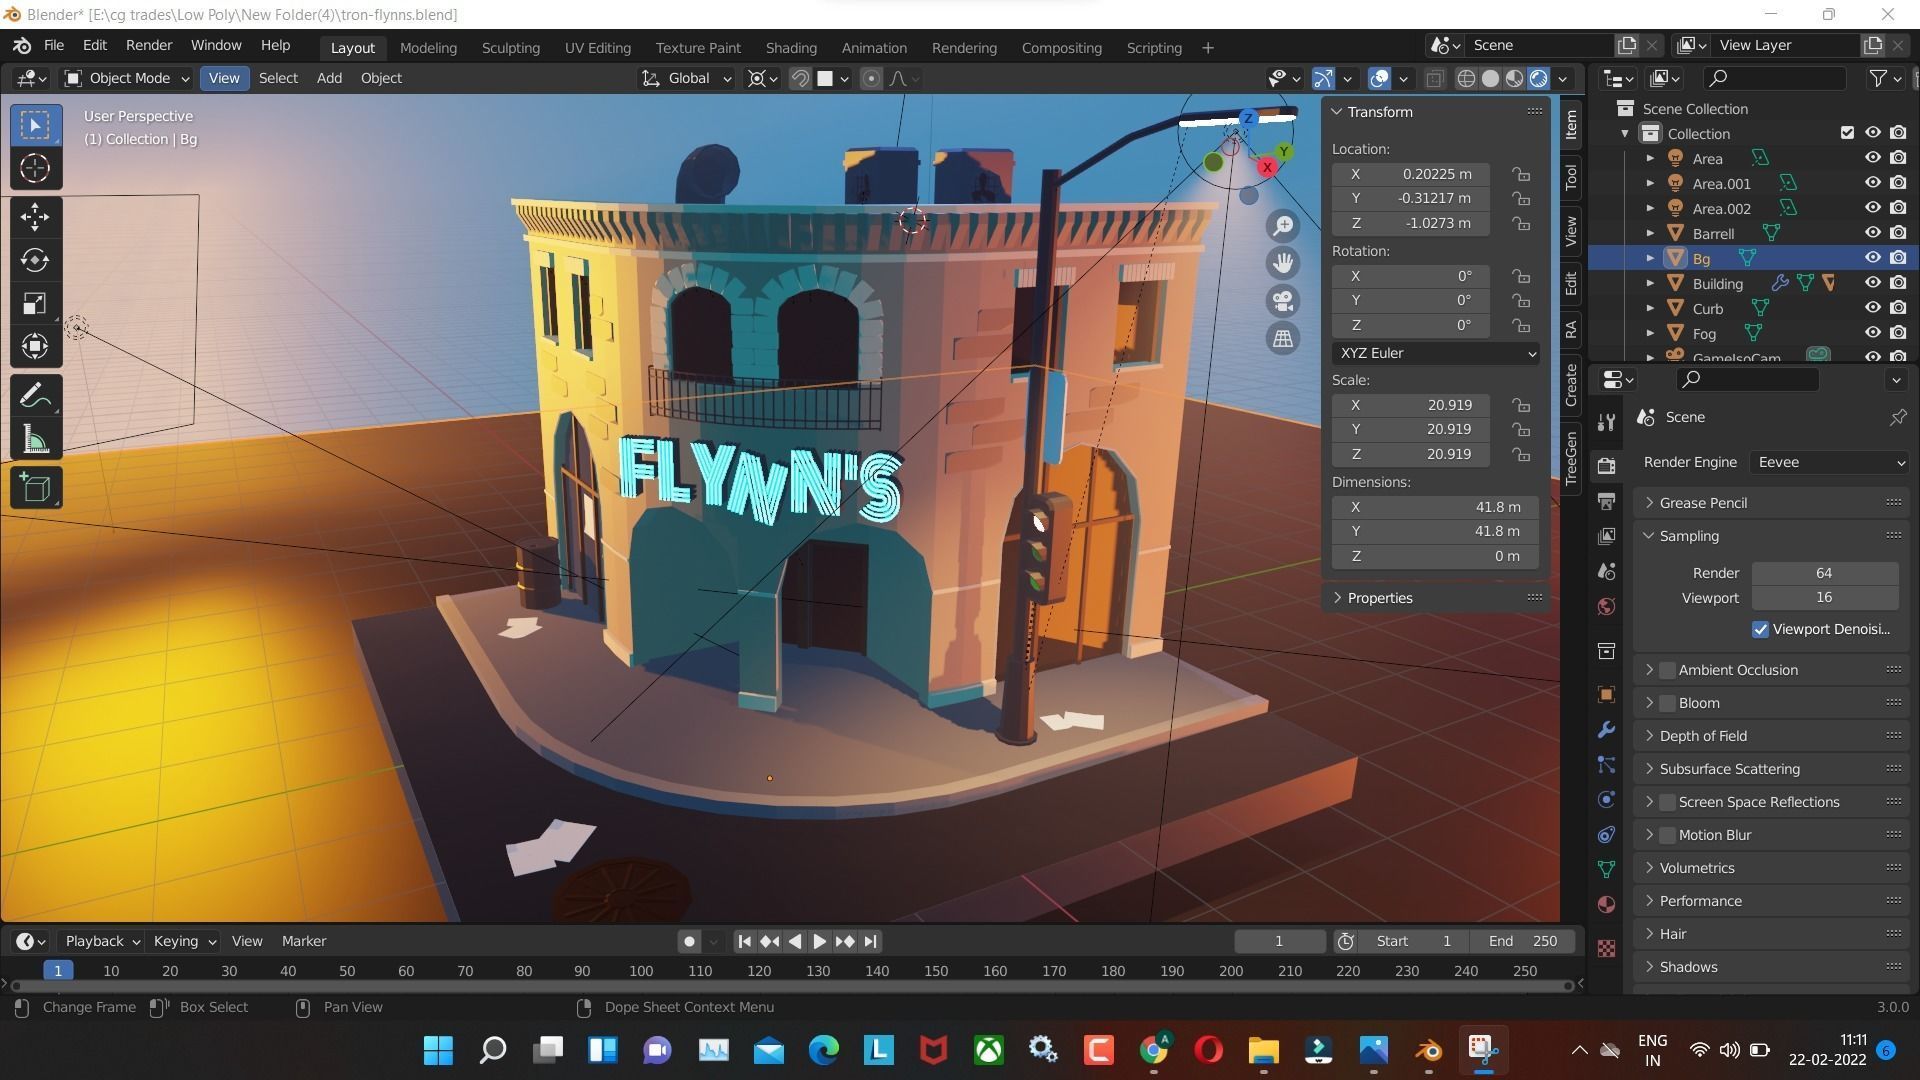1920x1080 pixels.
Task: Switch to the Shading workspace tab
Action: coord(791,48)
